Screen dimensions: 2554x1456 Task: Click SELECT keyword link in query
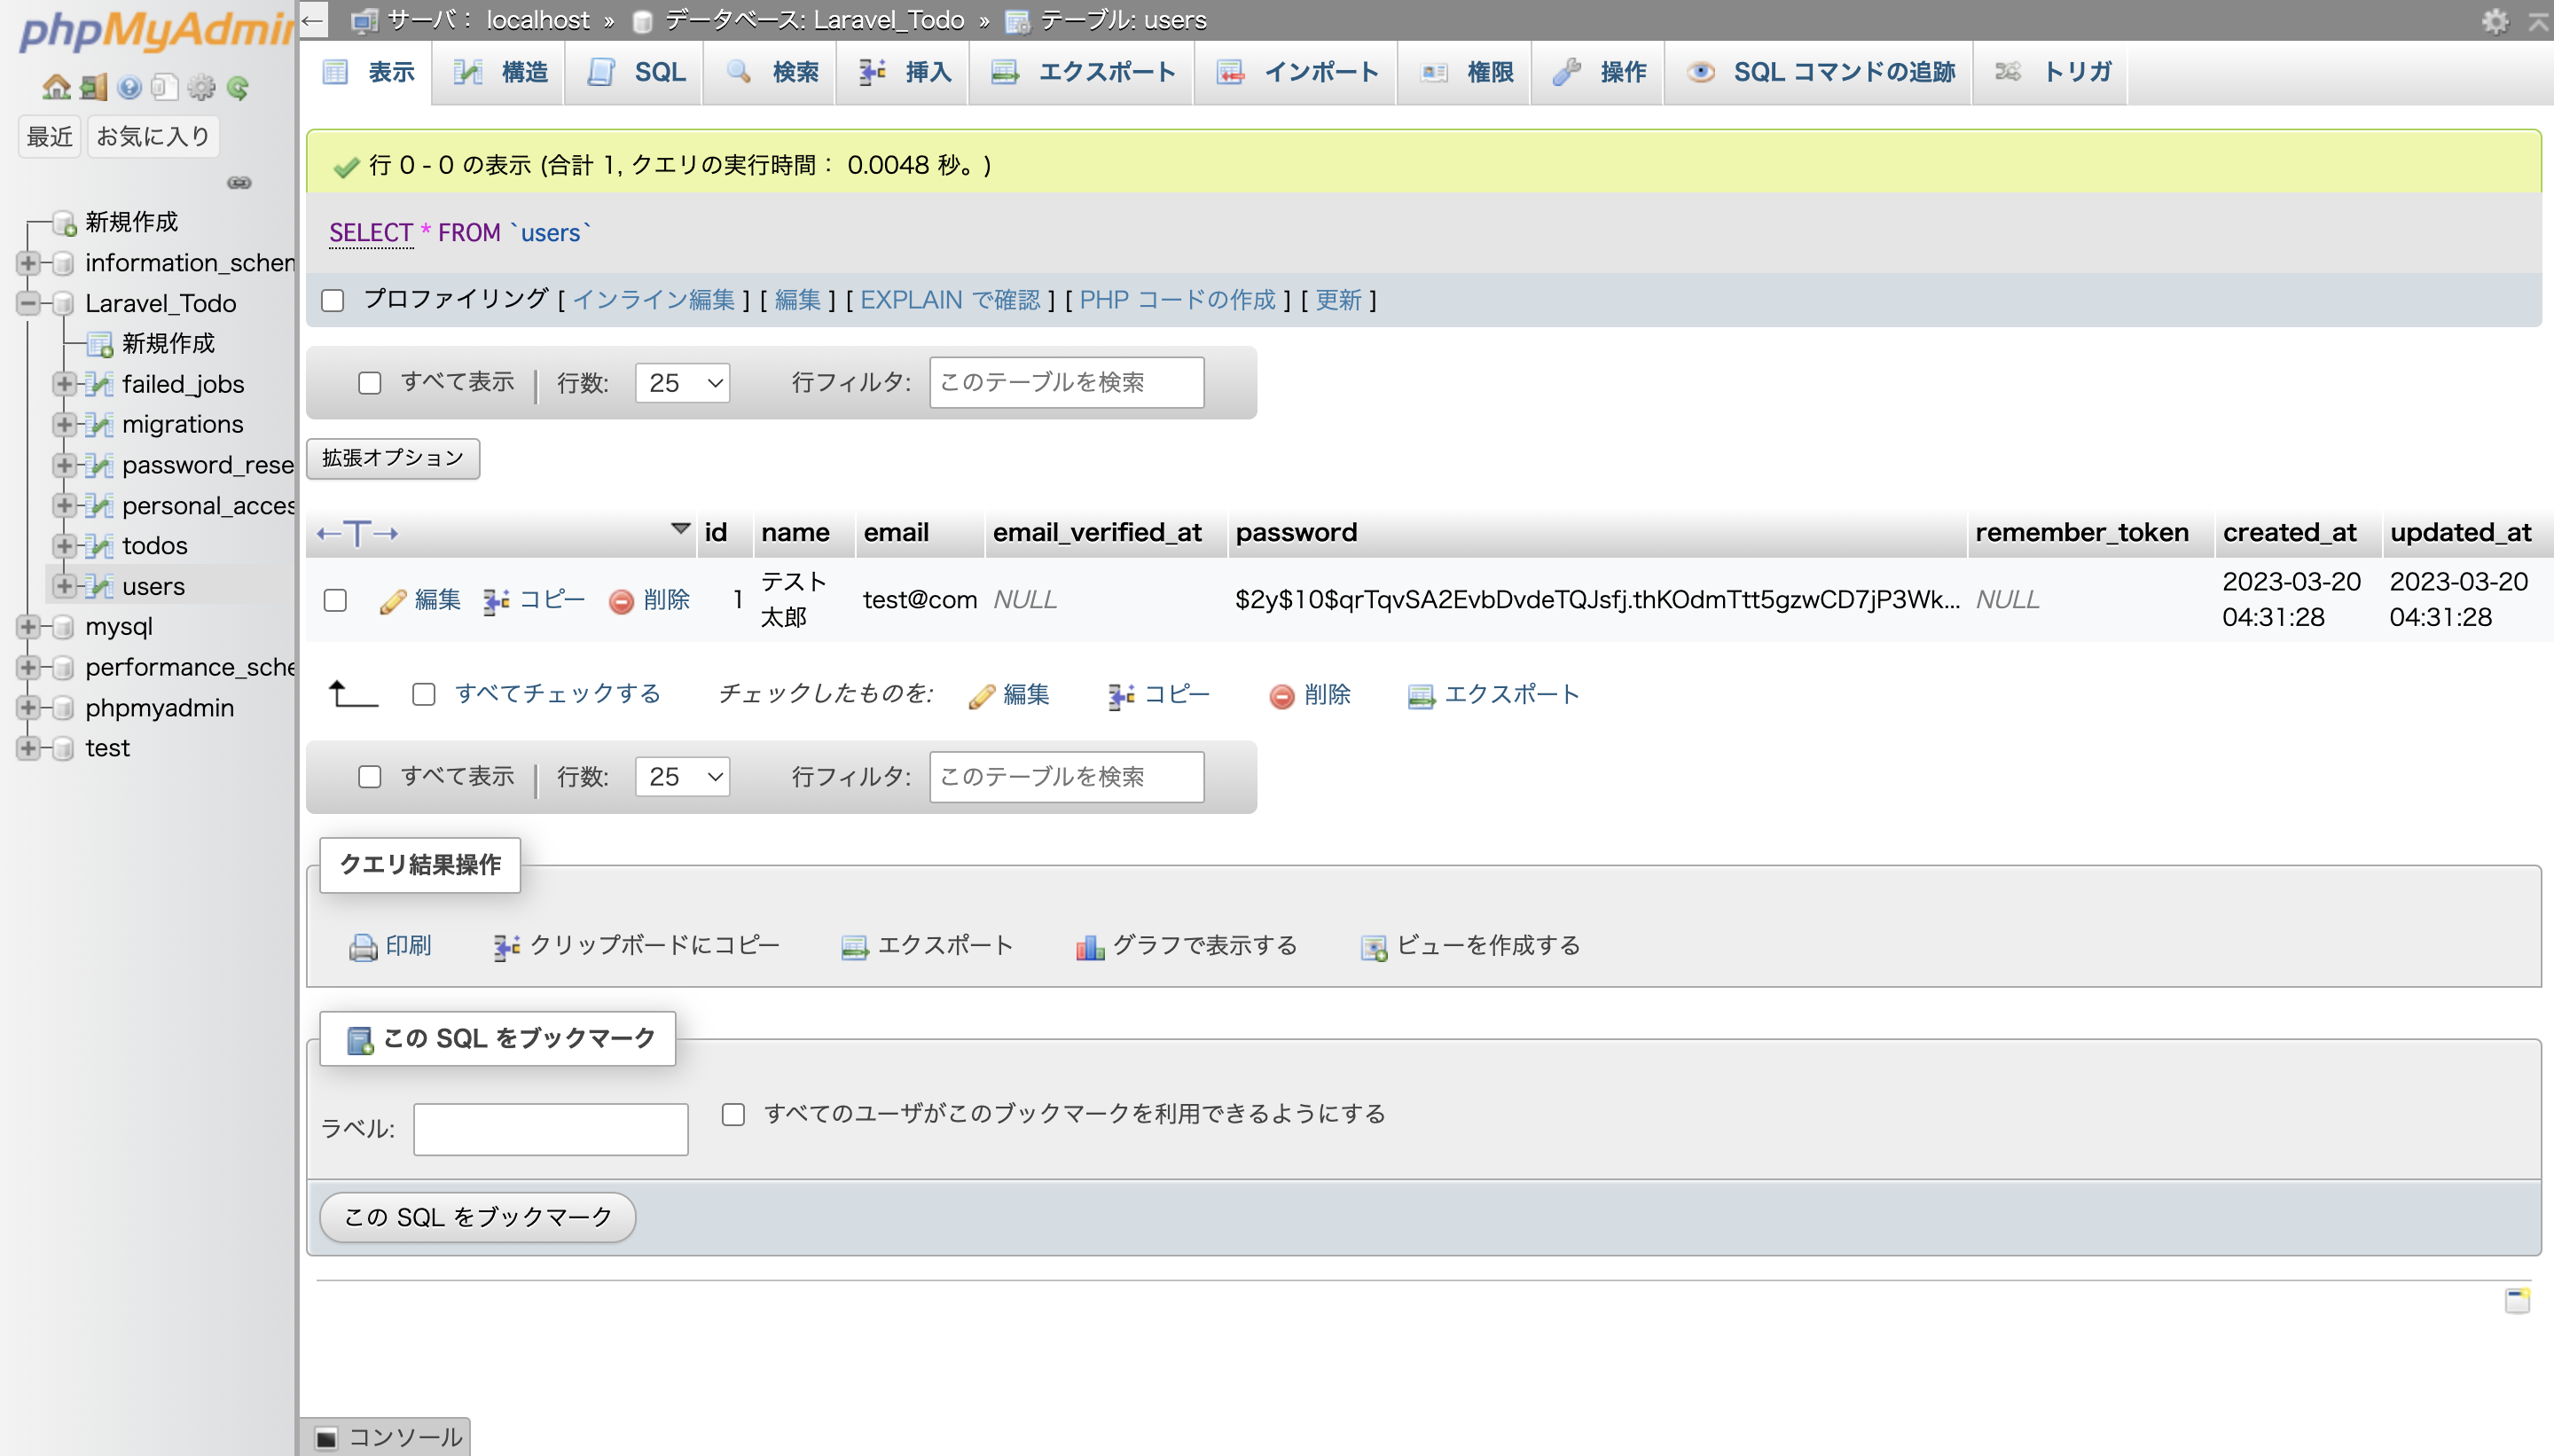(371, 233)
